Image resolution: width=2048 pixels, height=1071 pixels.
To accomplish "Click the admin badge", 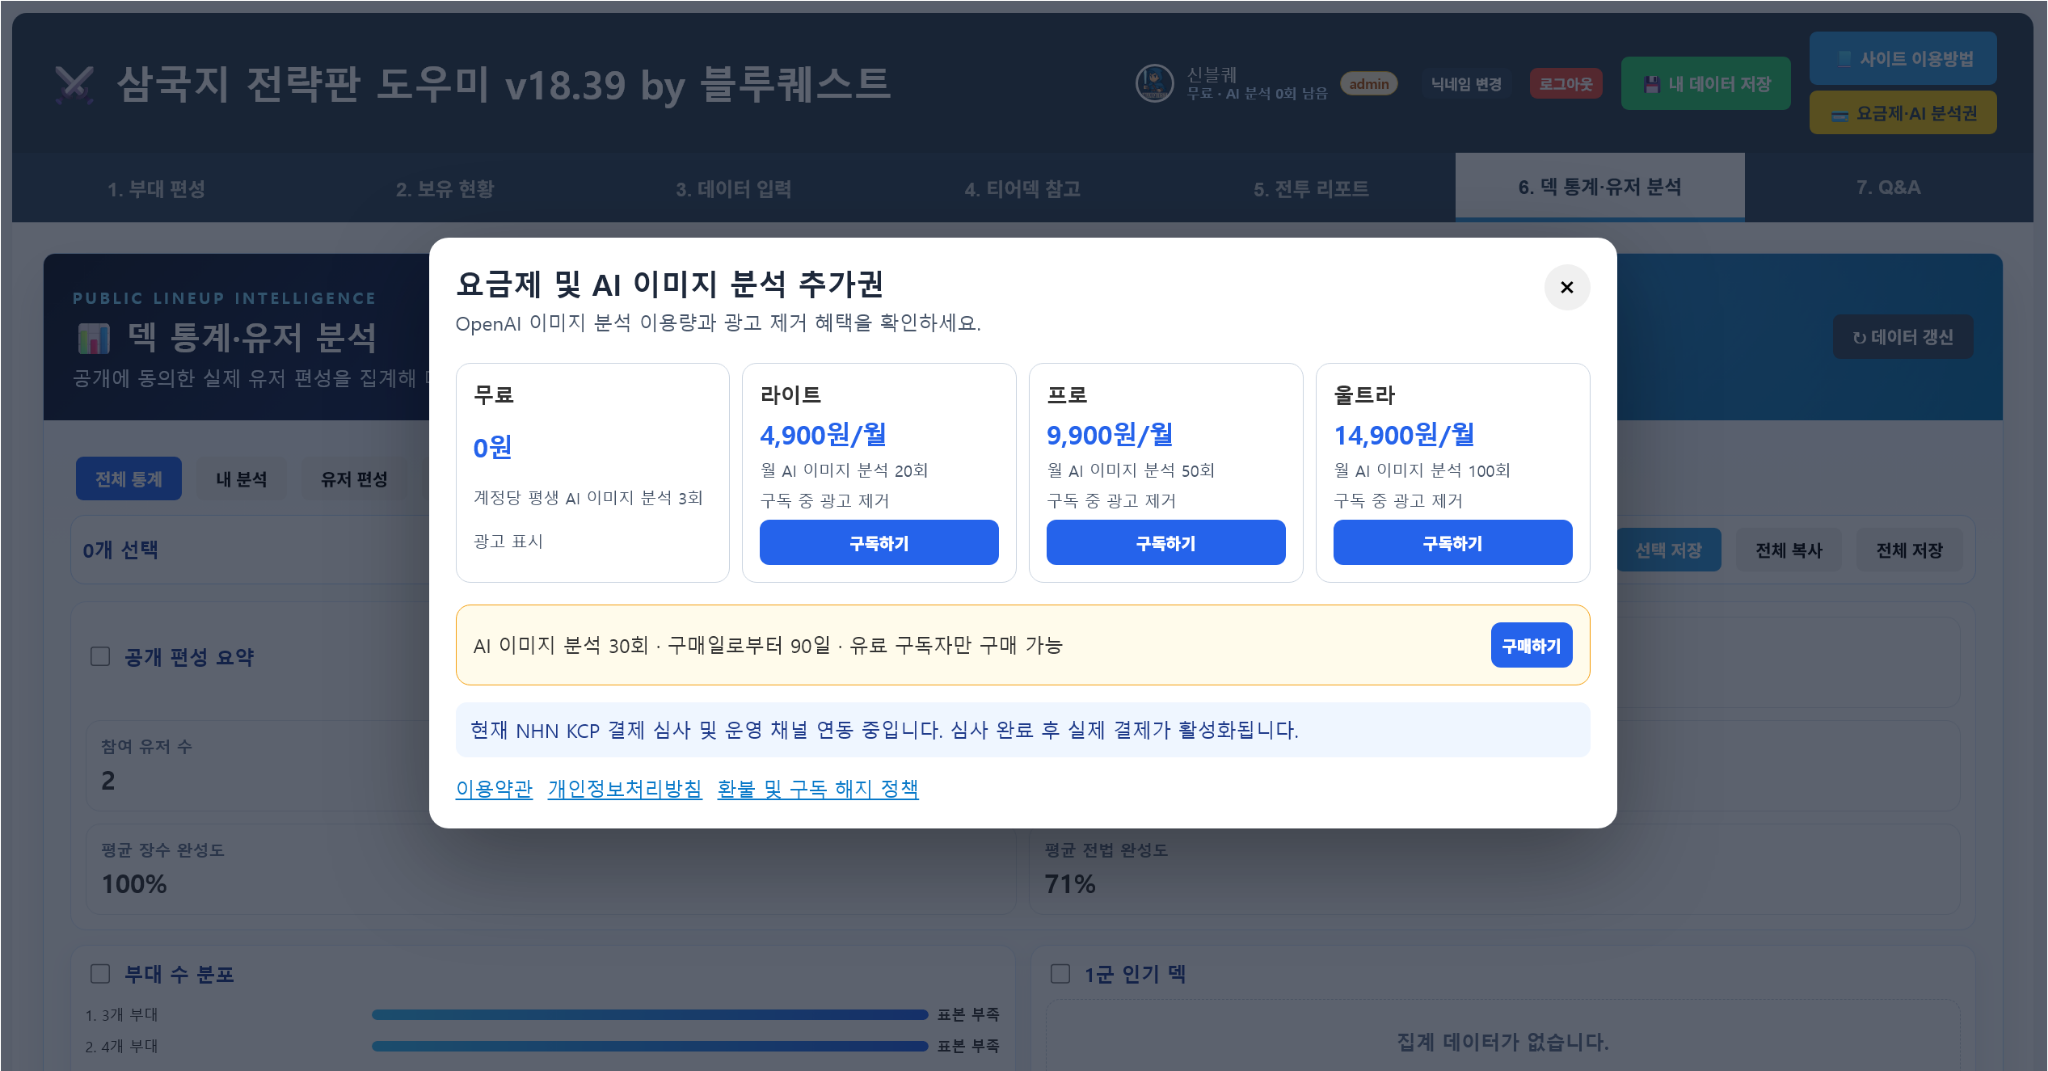I will (1369, 84).
